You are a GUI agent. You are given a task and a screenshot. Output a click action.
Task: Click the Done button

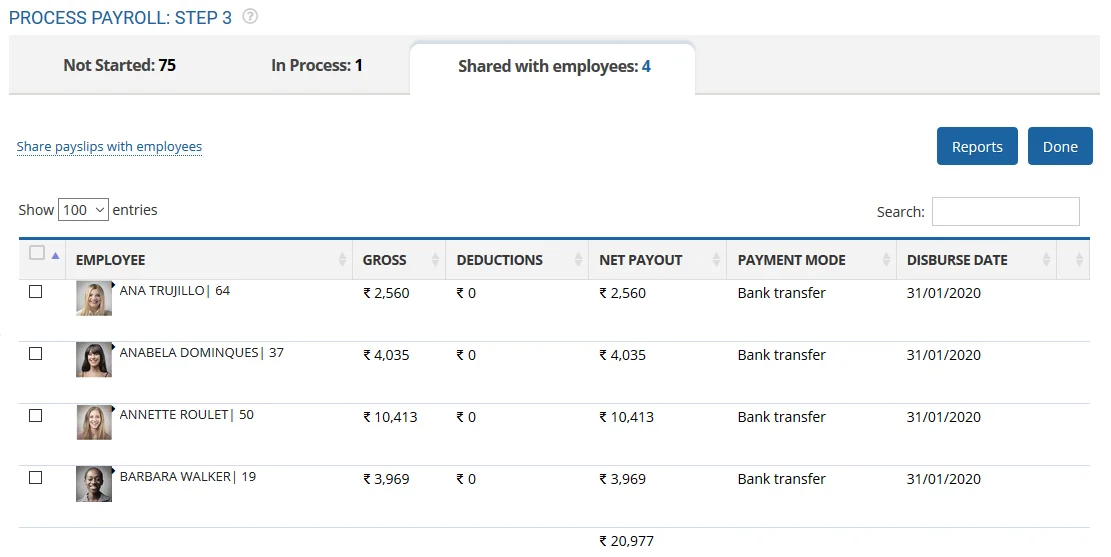coord(1060,147)
